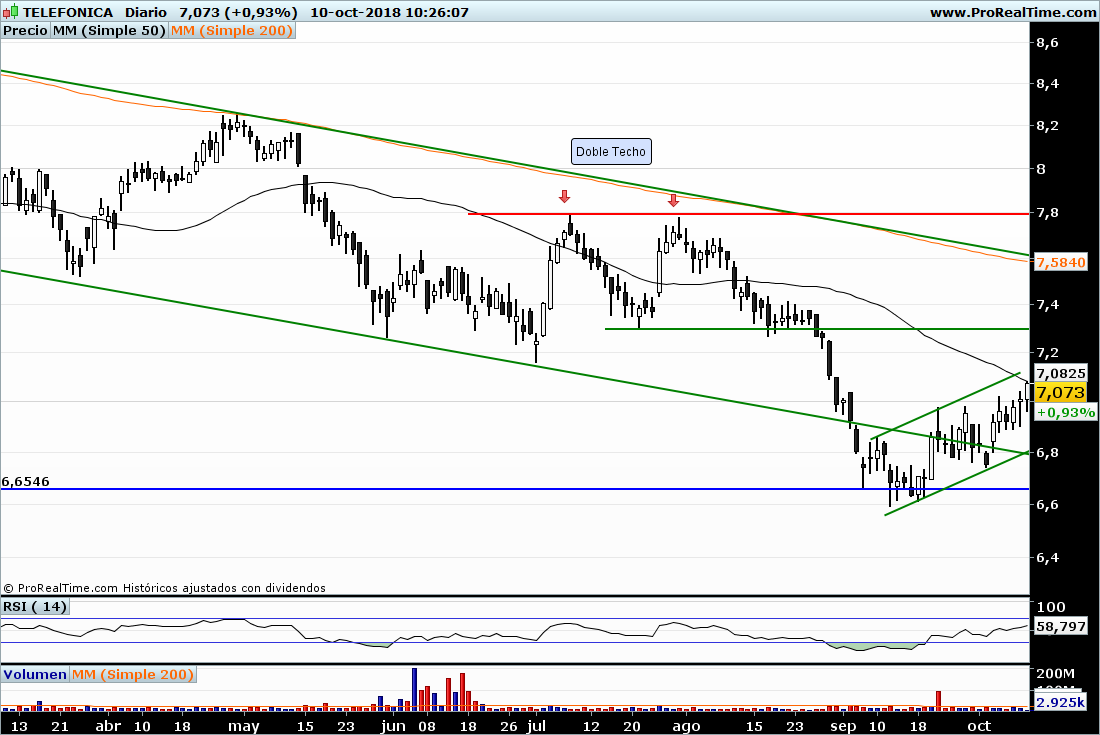Viewport: 1100px width, 735px height.
Task: Click the orange 7,5840 moving average value
Action: 1061,262
